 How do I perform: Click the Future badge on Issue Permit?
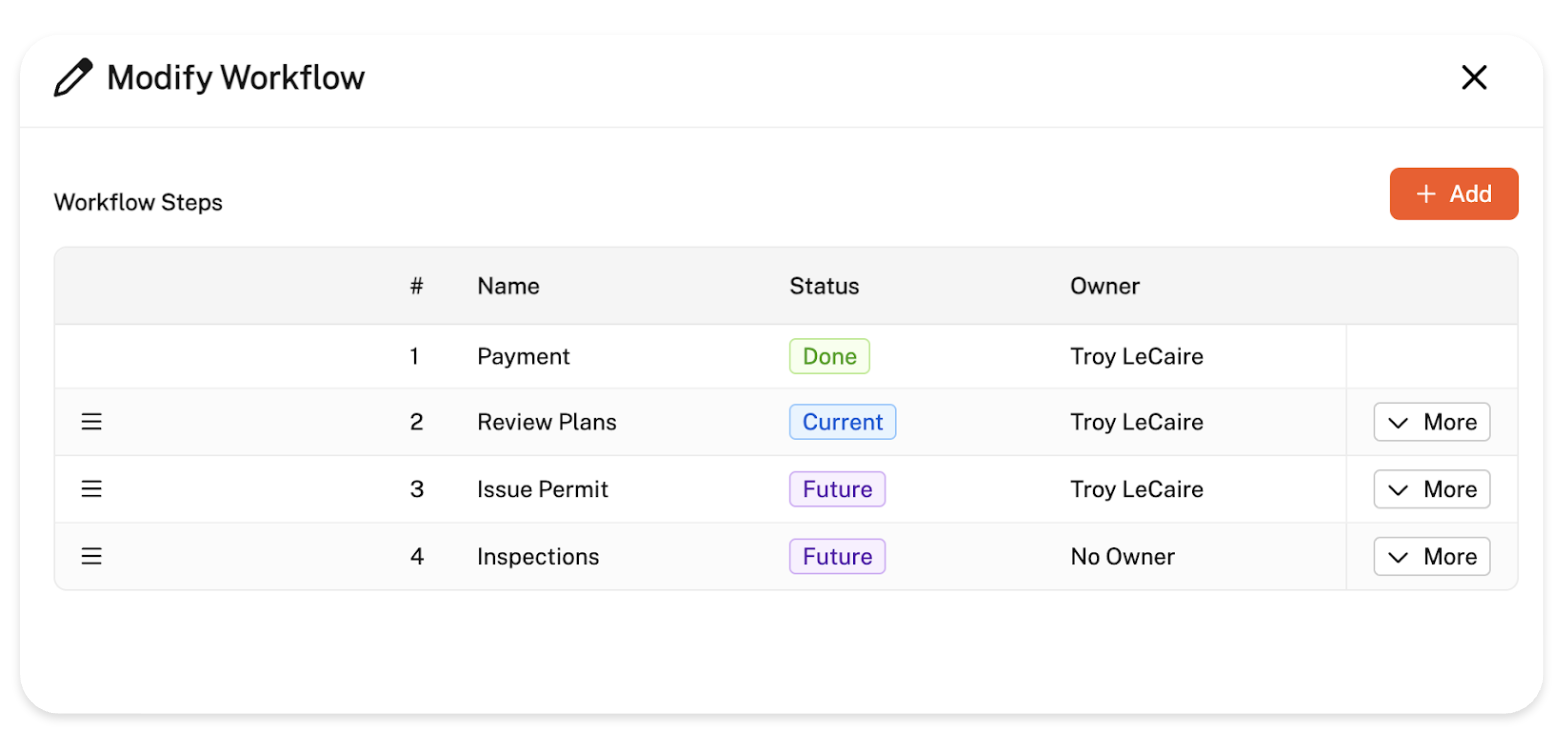[837, 489]
